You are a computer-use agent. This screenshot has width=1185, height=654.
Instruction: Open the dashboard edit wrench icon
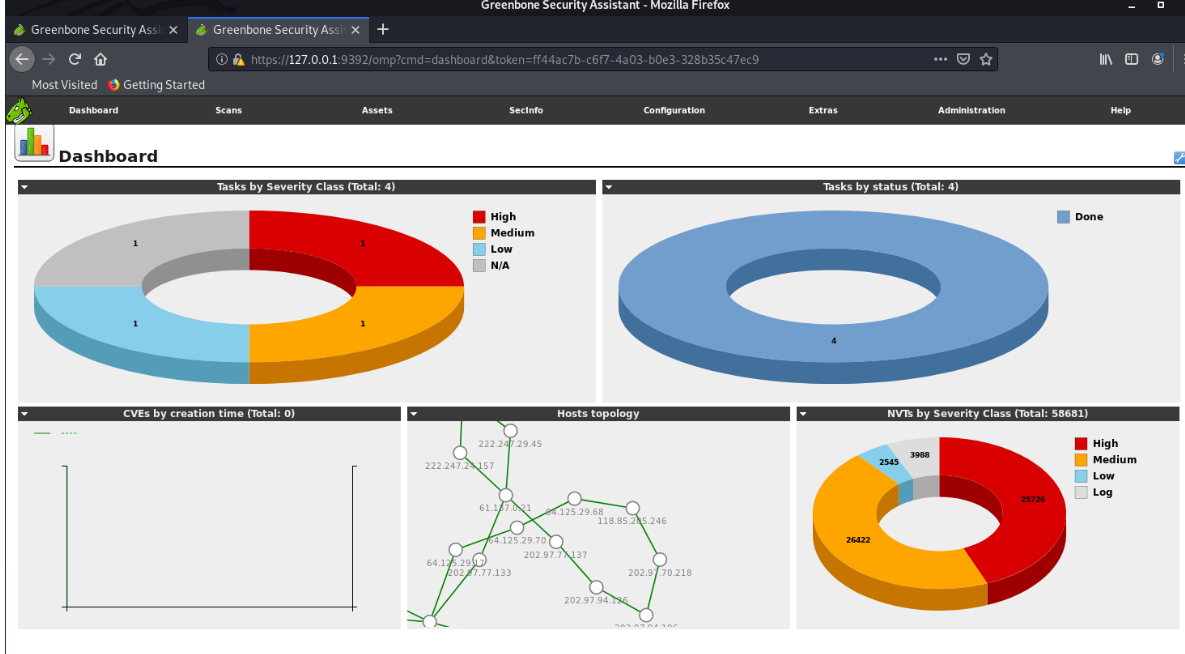pos(1179,157)
